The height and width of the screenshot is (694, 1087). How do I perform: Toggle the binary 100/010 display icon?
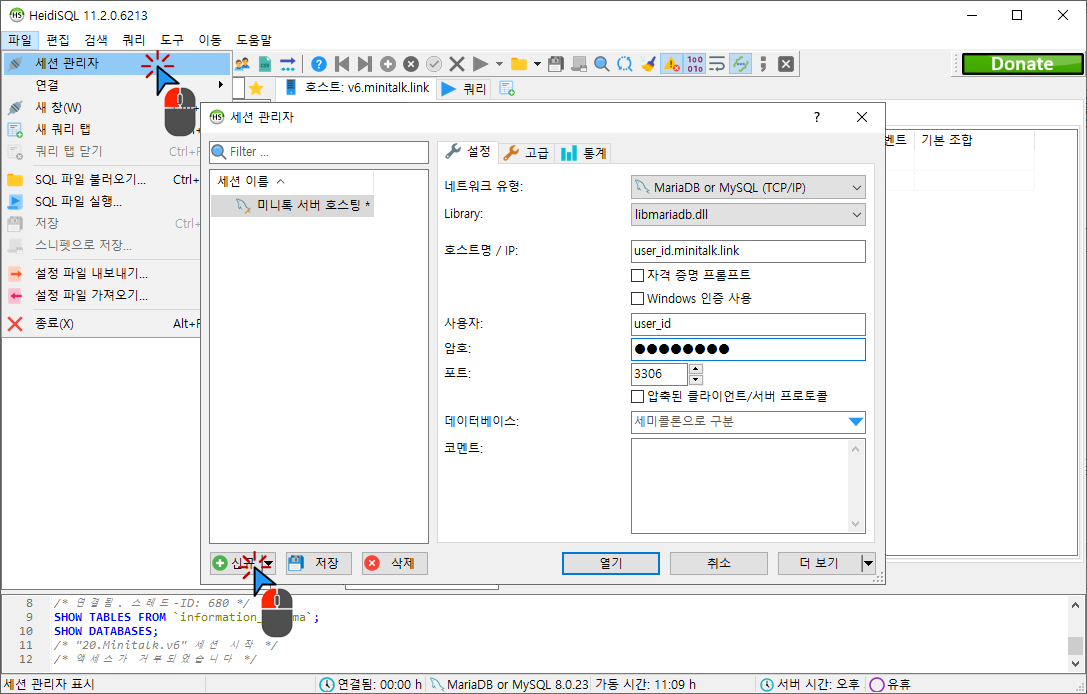(695, 64)
